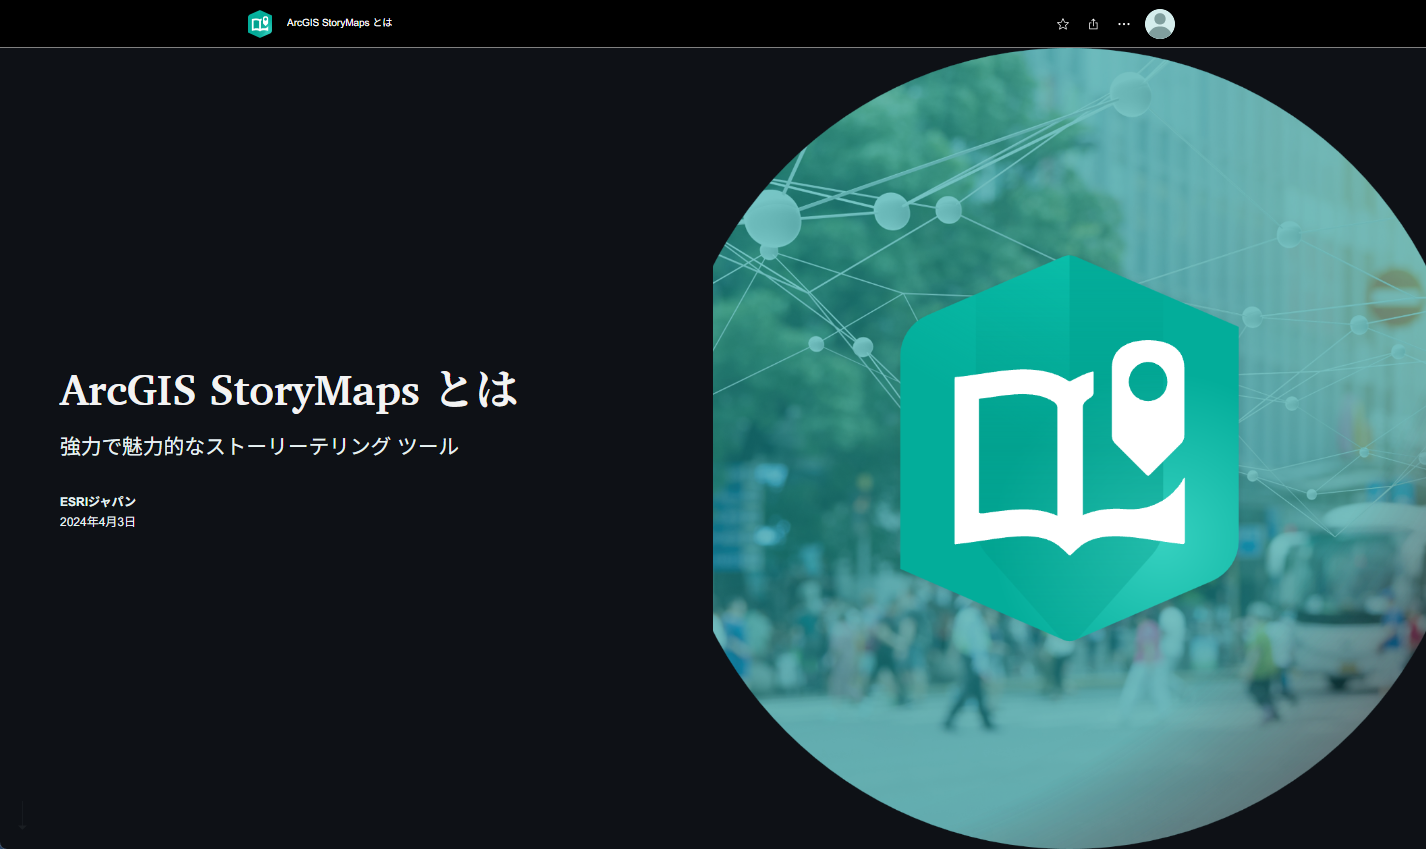Click the subtitle '強力で魅力的なストーリーテリング ツール'
The width and height of the screenshot is (1426, 849).
(x=258, y=447)
